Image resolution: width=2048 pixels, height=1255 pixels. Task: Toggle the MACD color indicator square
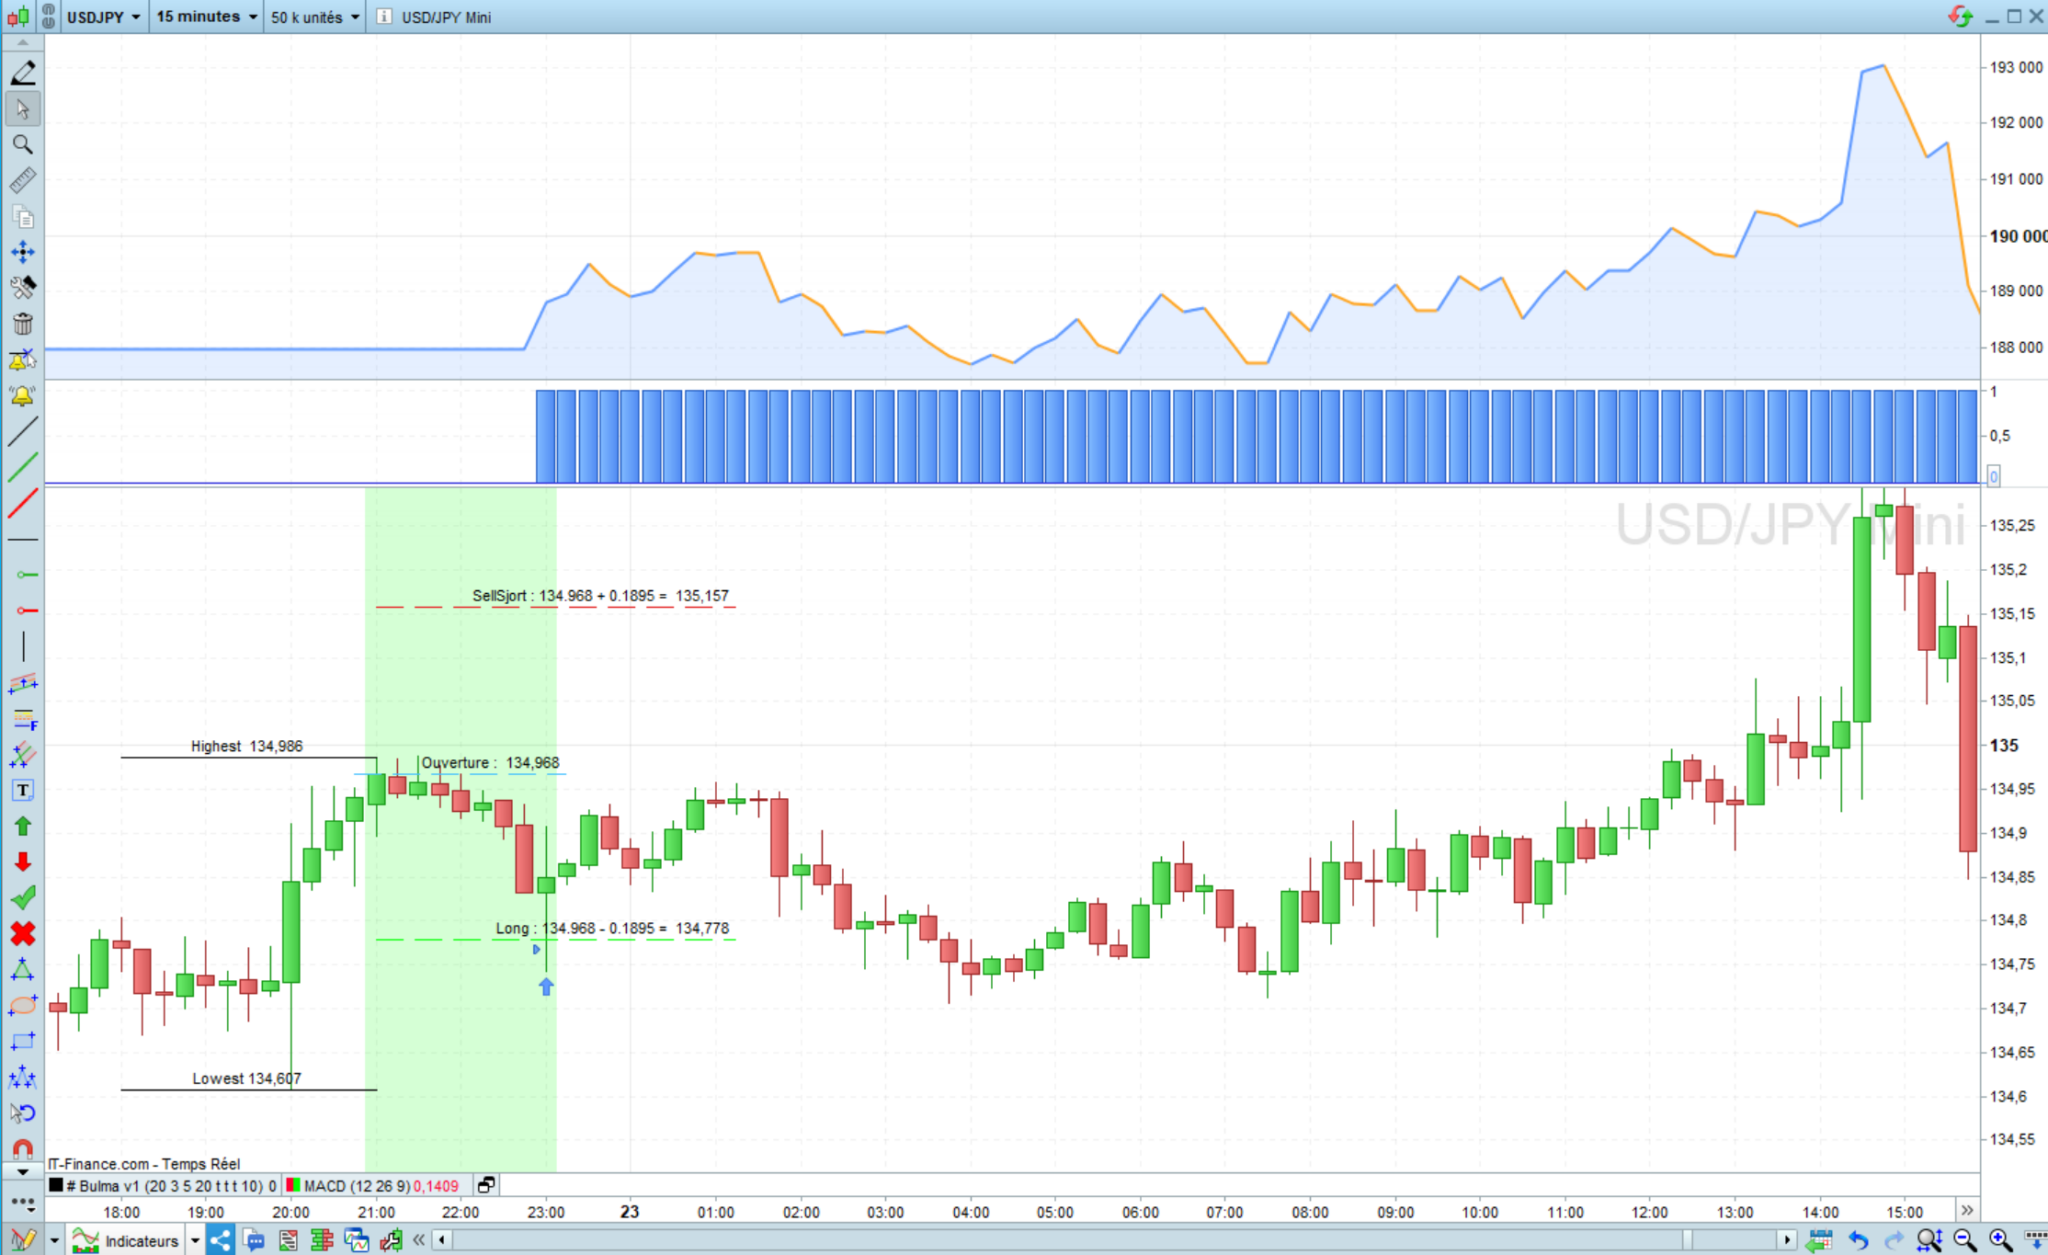(293, 1186)
